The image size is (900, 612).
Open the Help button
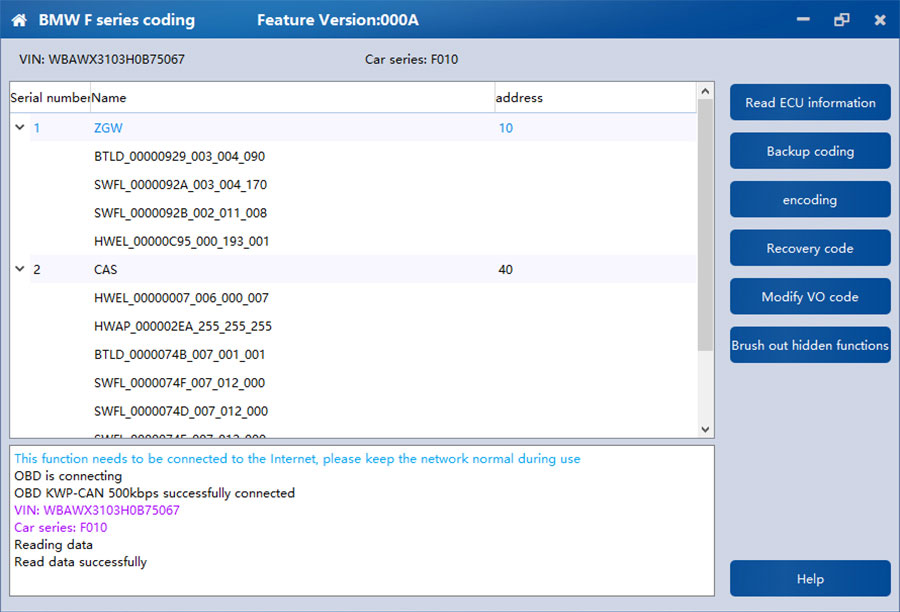810,579
